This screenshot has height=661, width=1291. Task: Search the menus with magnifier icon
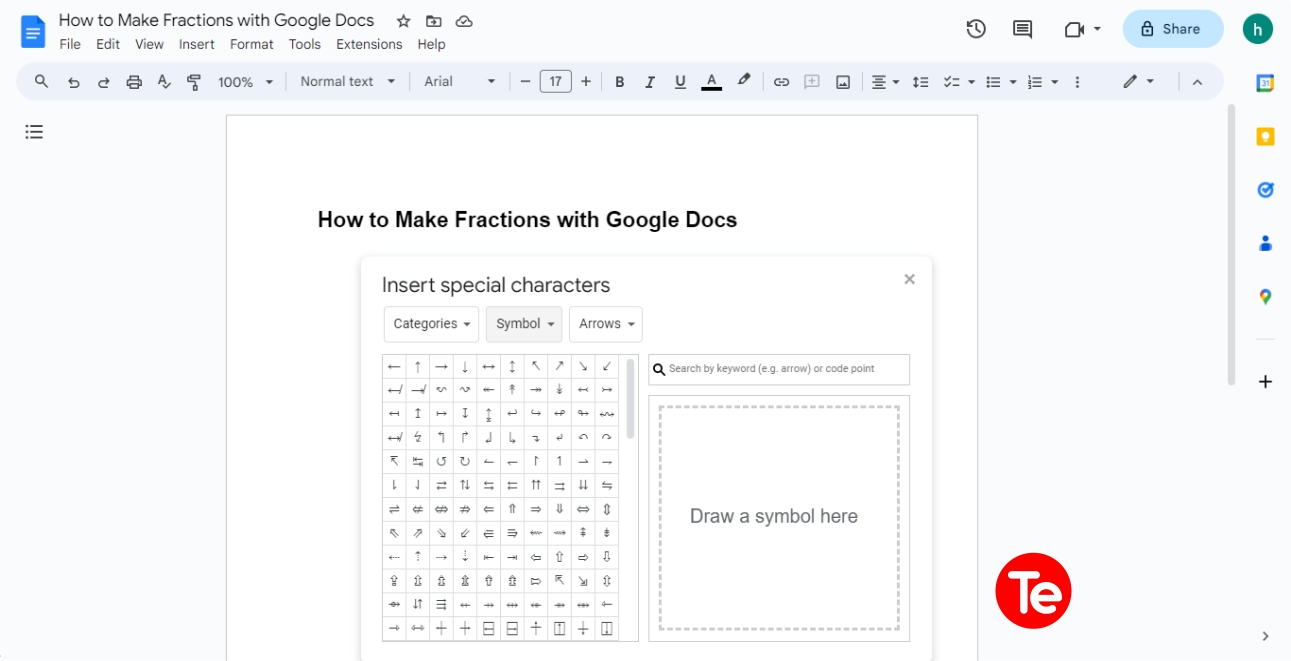tap(41, 82)
